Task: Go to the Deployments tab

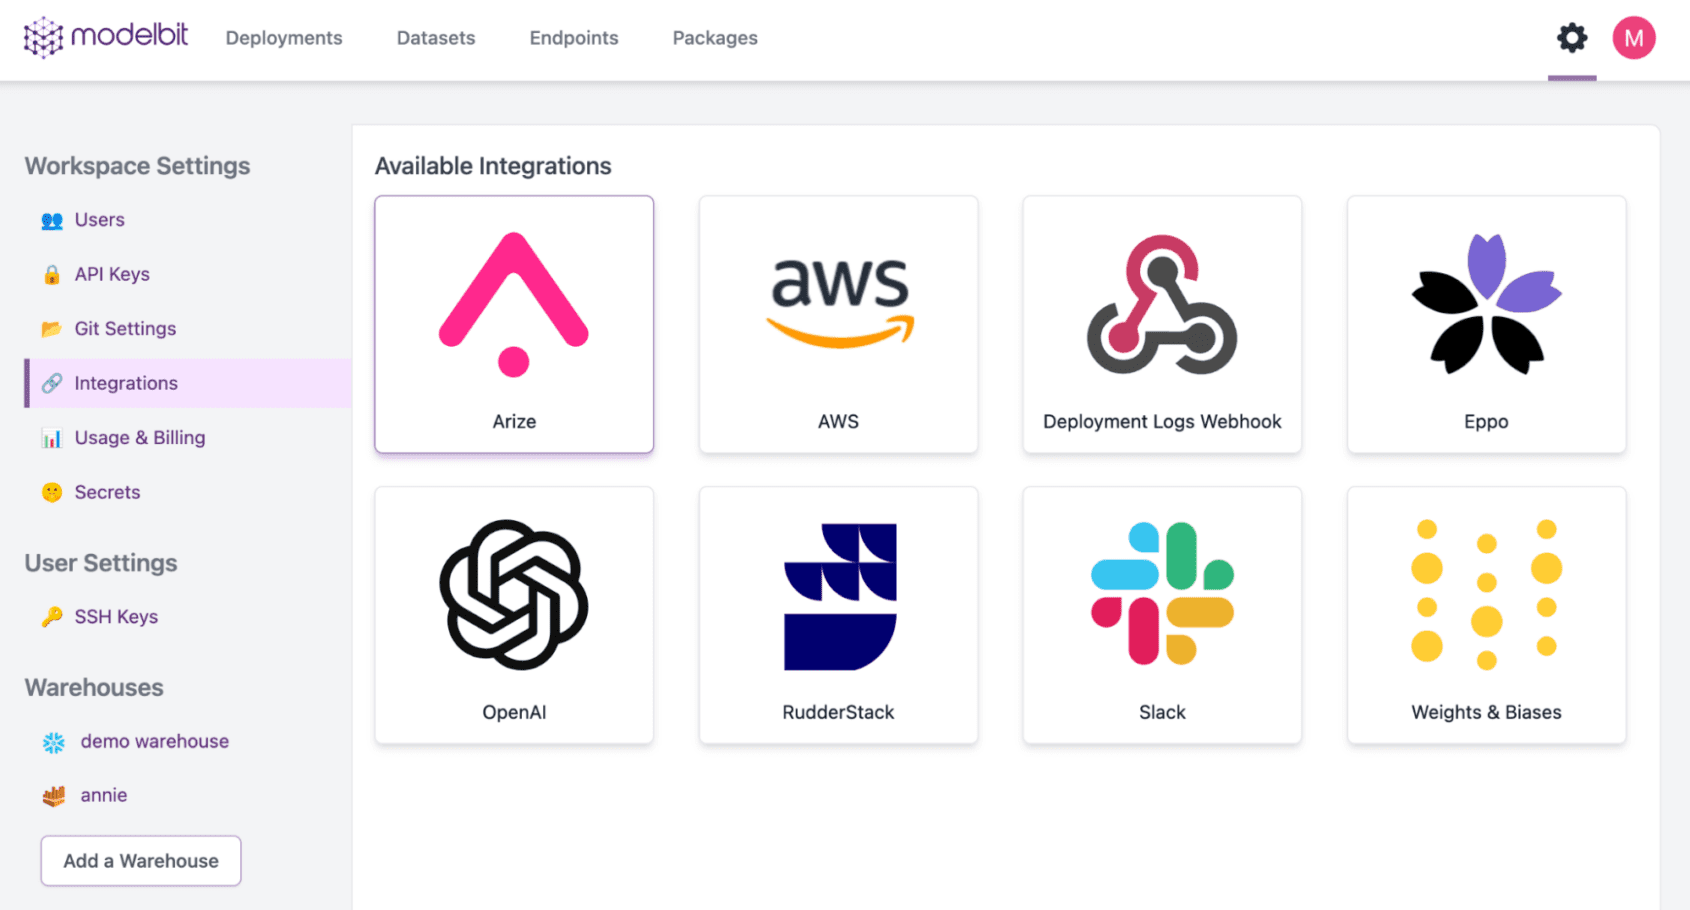Action: click(284, 38)
